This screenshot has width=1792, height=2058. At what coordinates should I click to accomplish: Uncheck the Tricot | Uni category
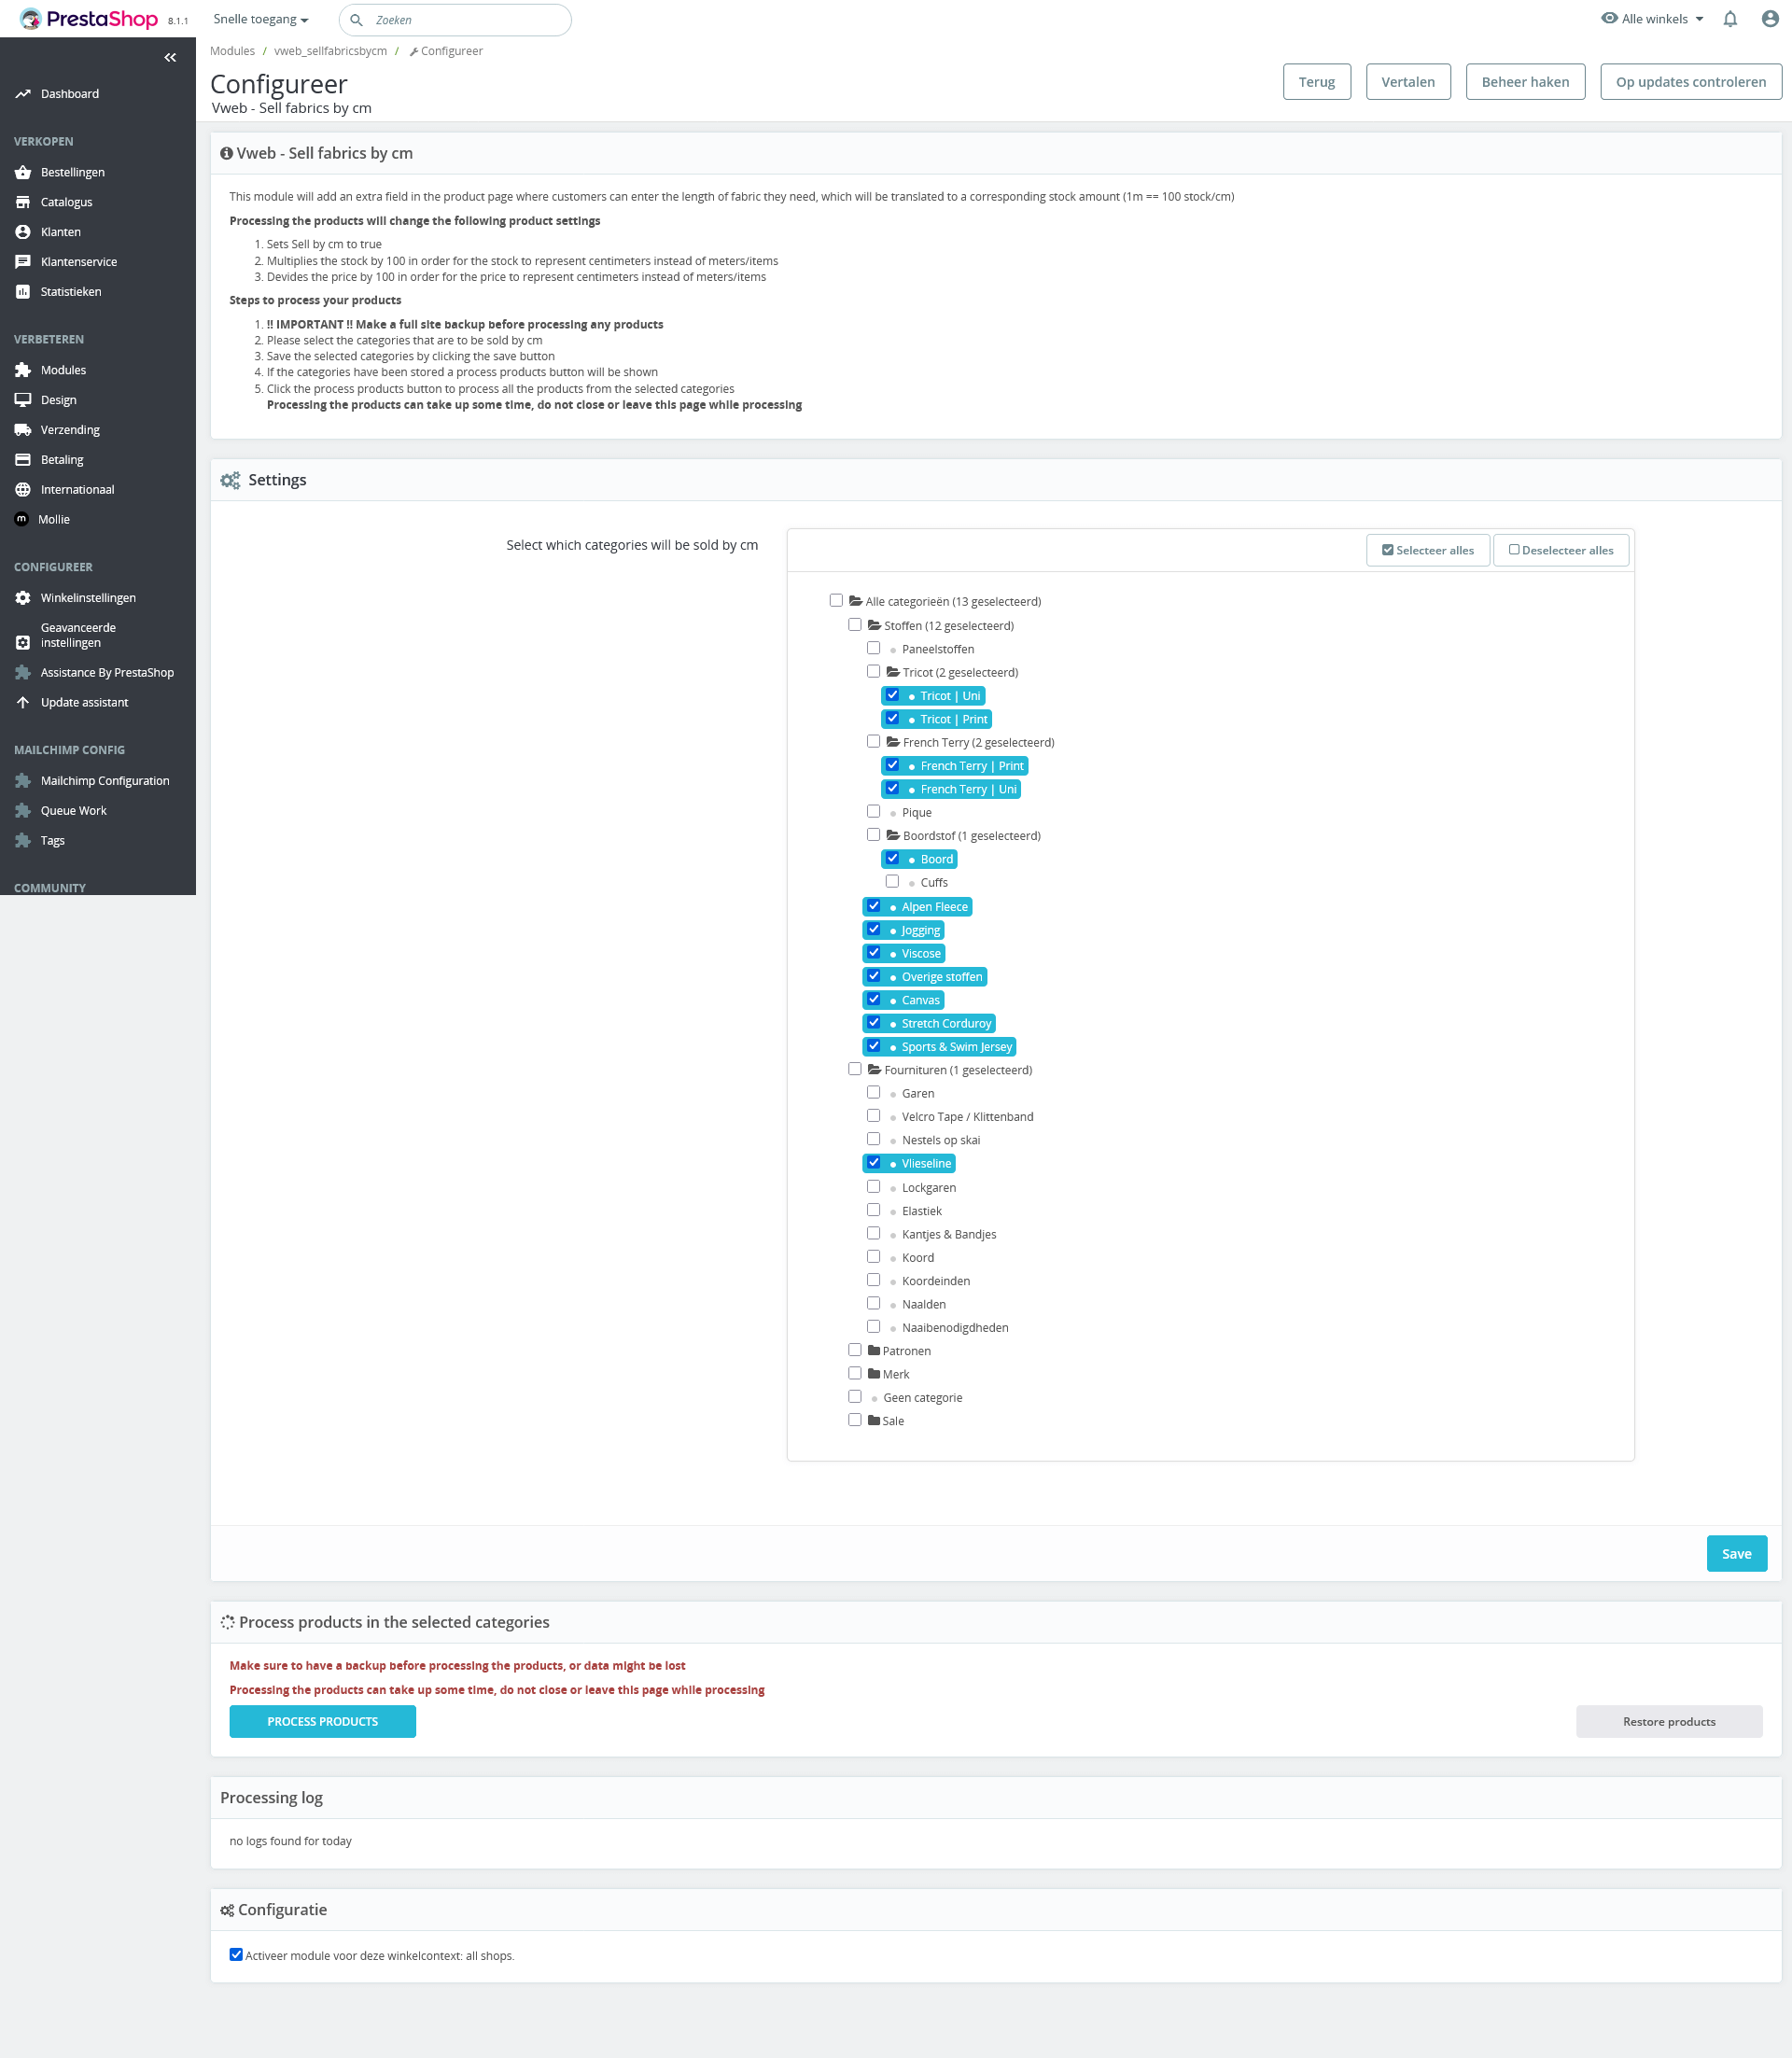click(892, 695)
